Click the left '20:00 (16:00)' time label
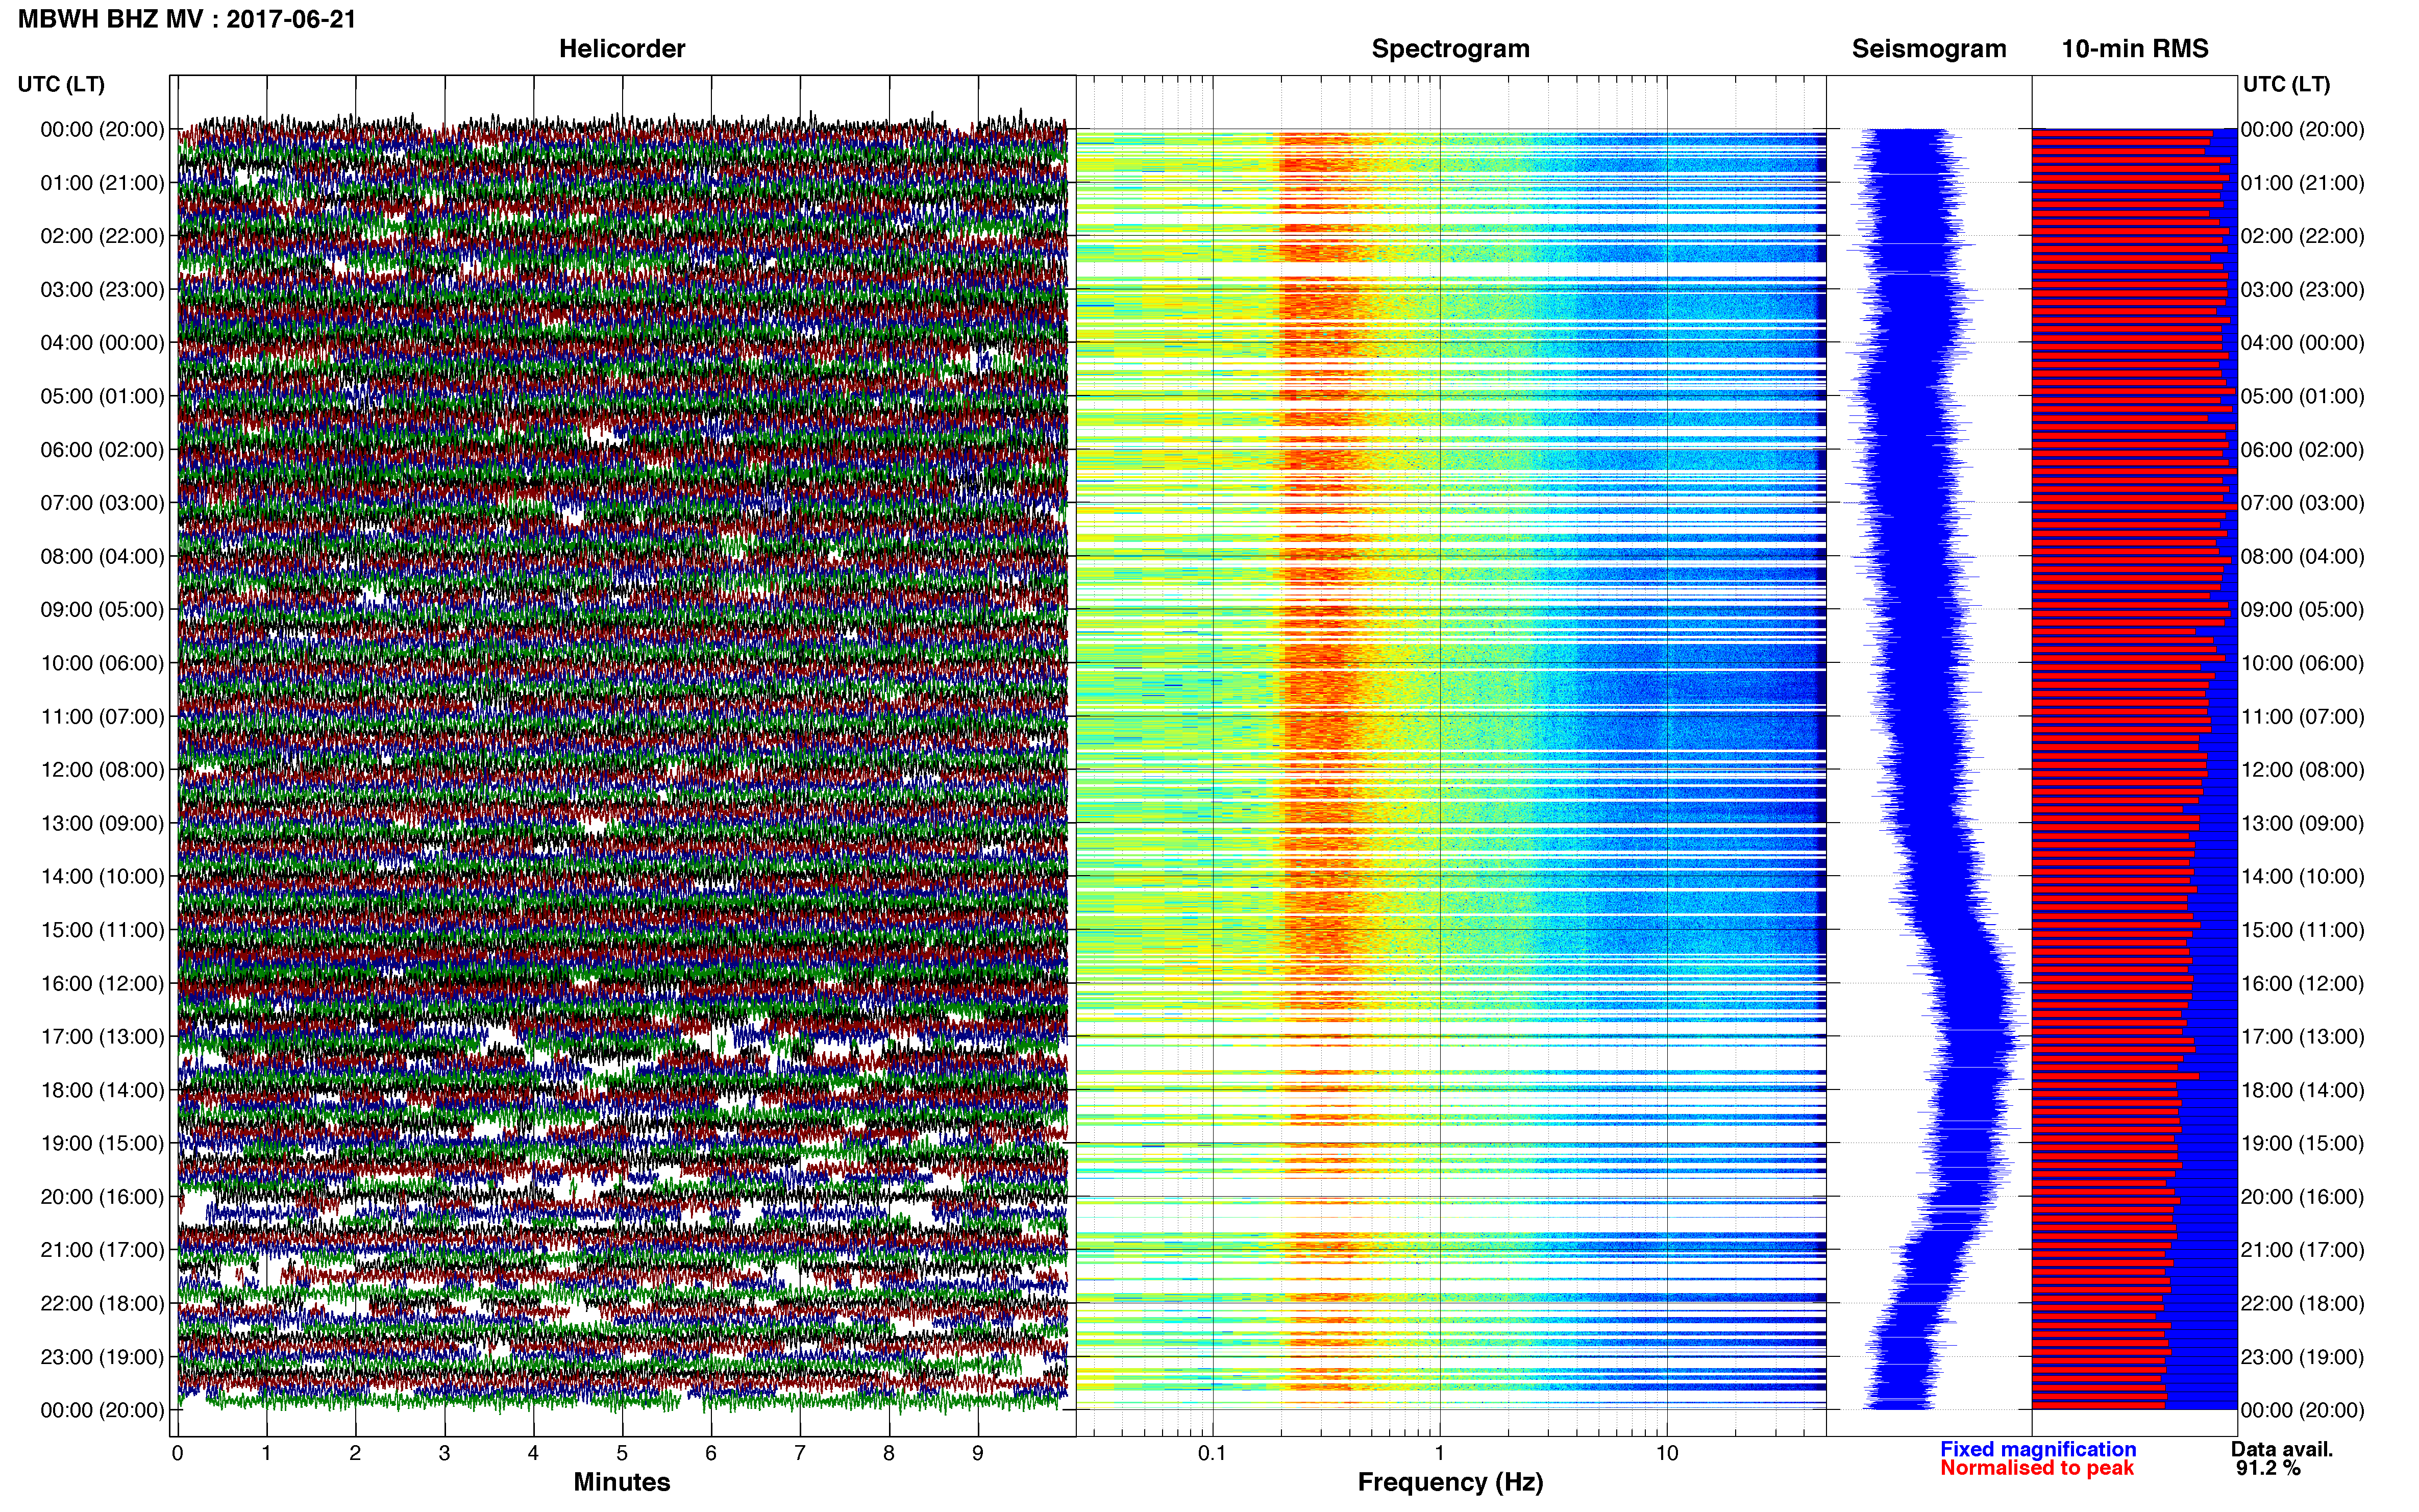Viewport: 2419px width, 1512px height. 102,1197
